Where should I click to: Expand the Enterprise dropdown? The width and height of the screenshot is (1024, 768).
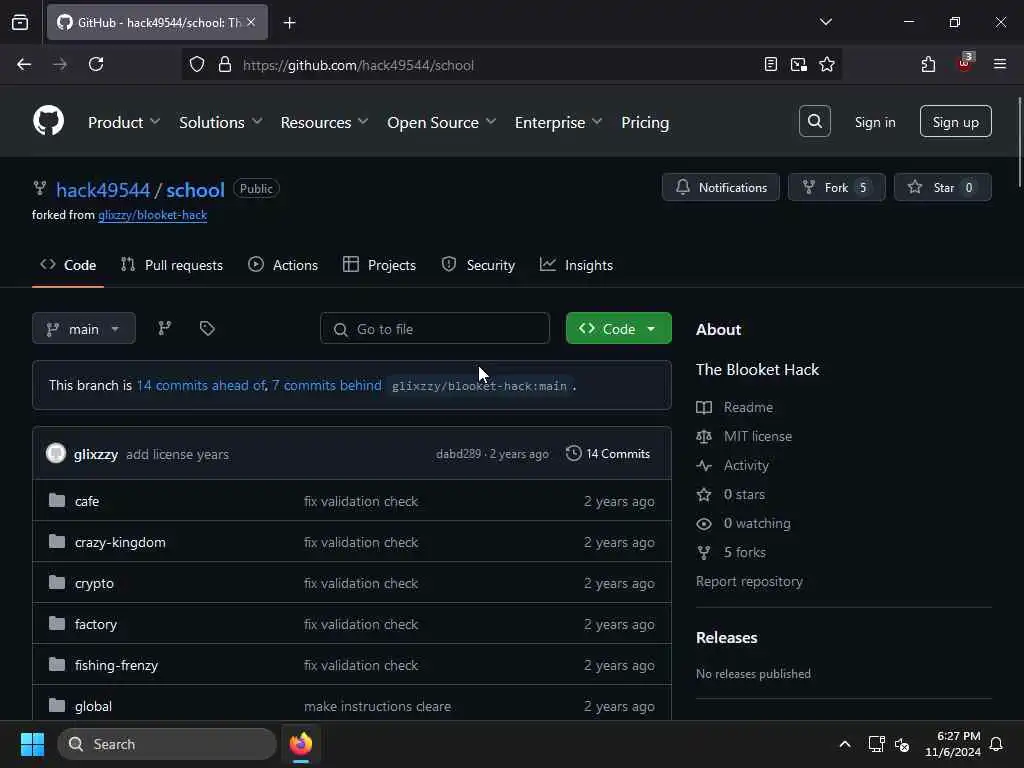[558, 122]
